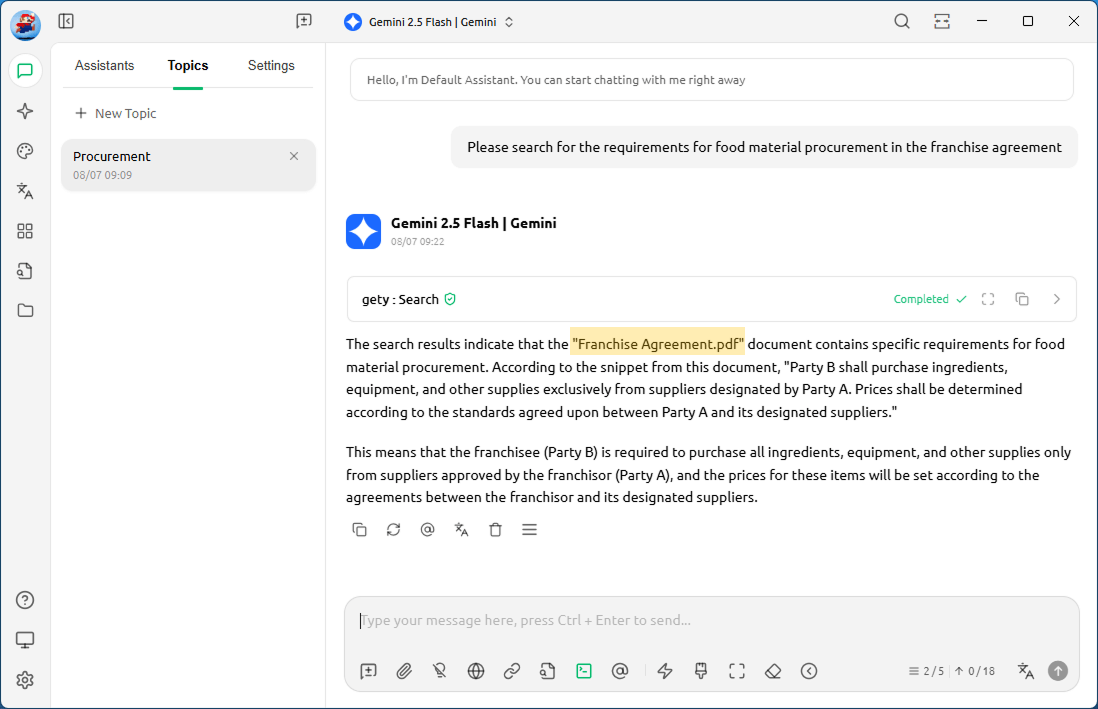
Task: Translate input text via toolbar icon
Action: pyautogui.click(x=1026, y=671)
